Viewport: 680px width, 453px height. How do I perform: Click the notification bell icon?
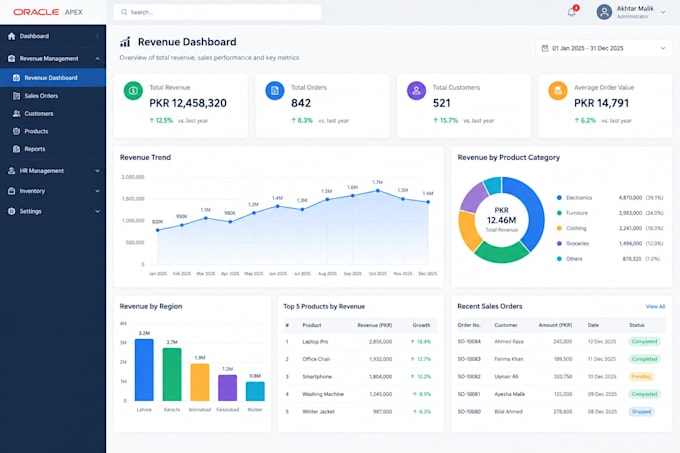click(x=572, y=12)
